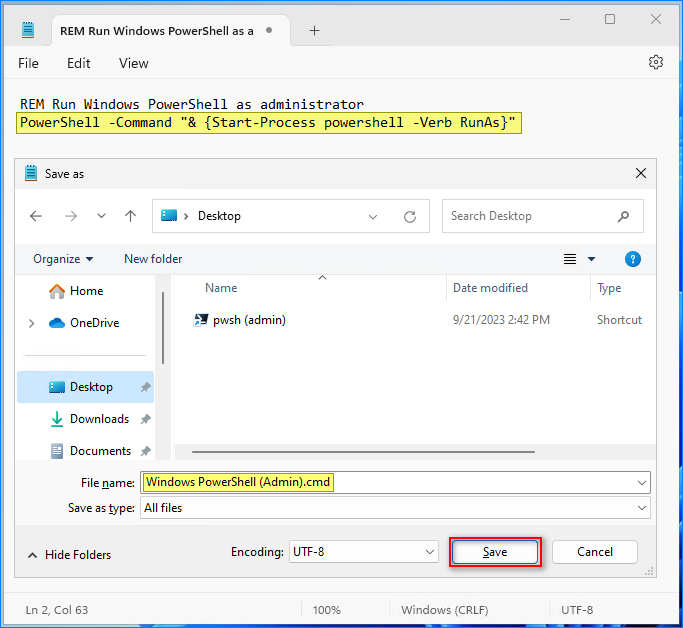Viewport: 683px width, 628px height.
Task: Sort files by Date modified column
Action: (x=490, y=288)
